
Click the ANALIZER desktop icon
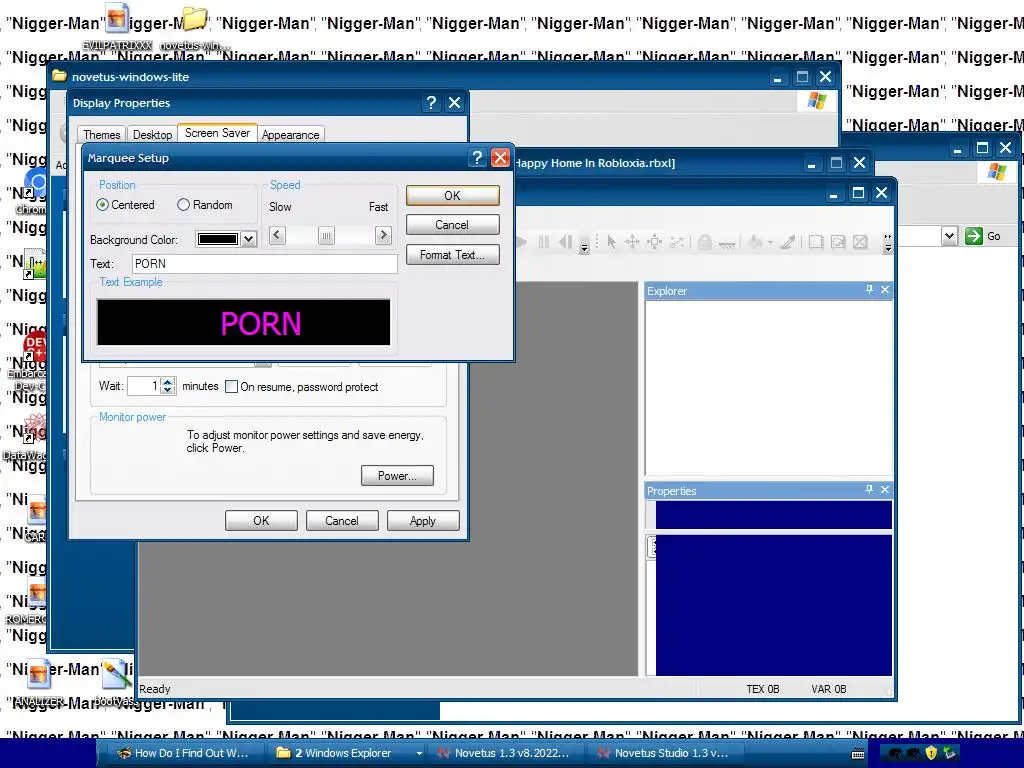pyautogui.click(x=39, y=683)
